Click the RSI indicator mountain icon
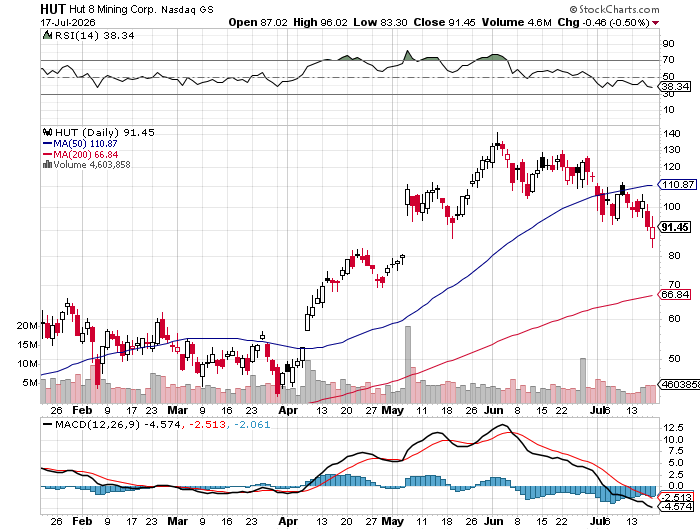Screen dimensions: 700x530 pyautogui.click(x=47, y=35)
